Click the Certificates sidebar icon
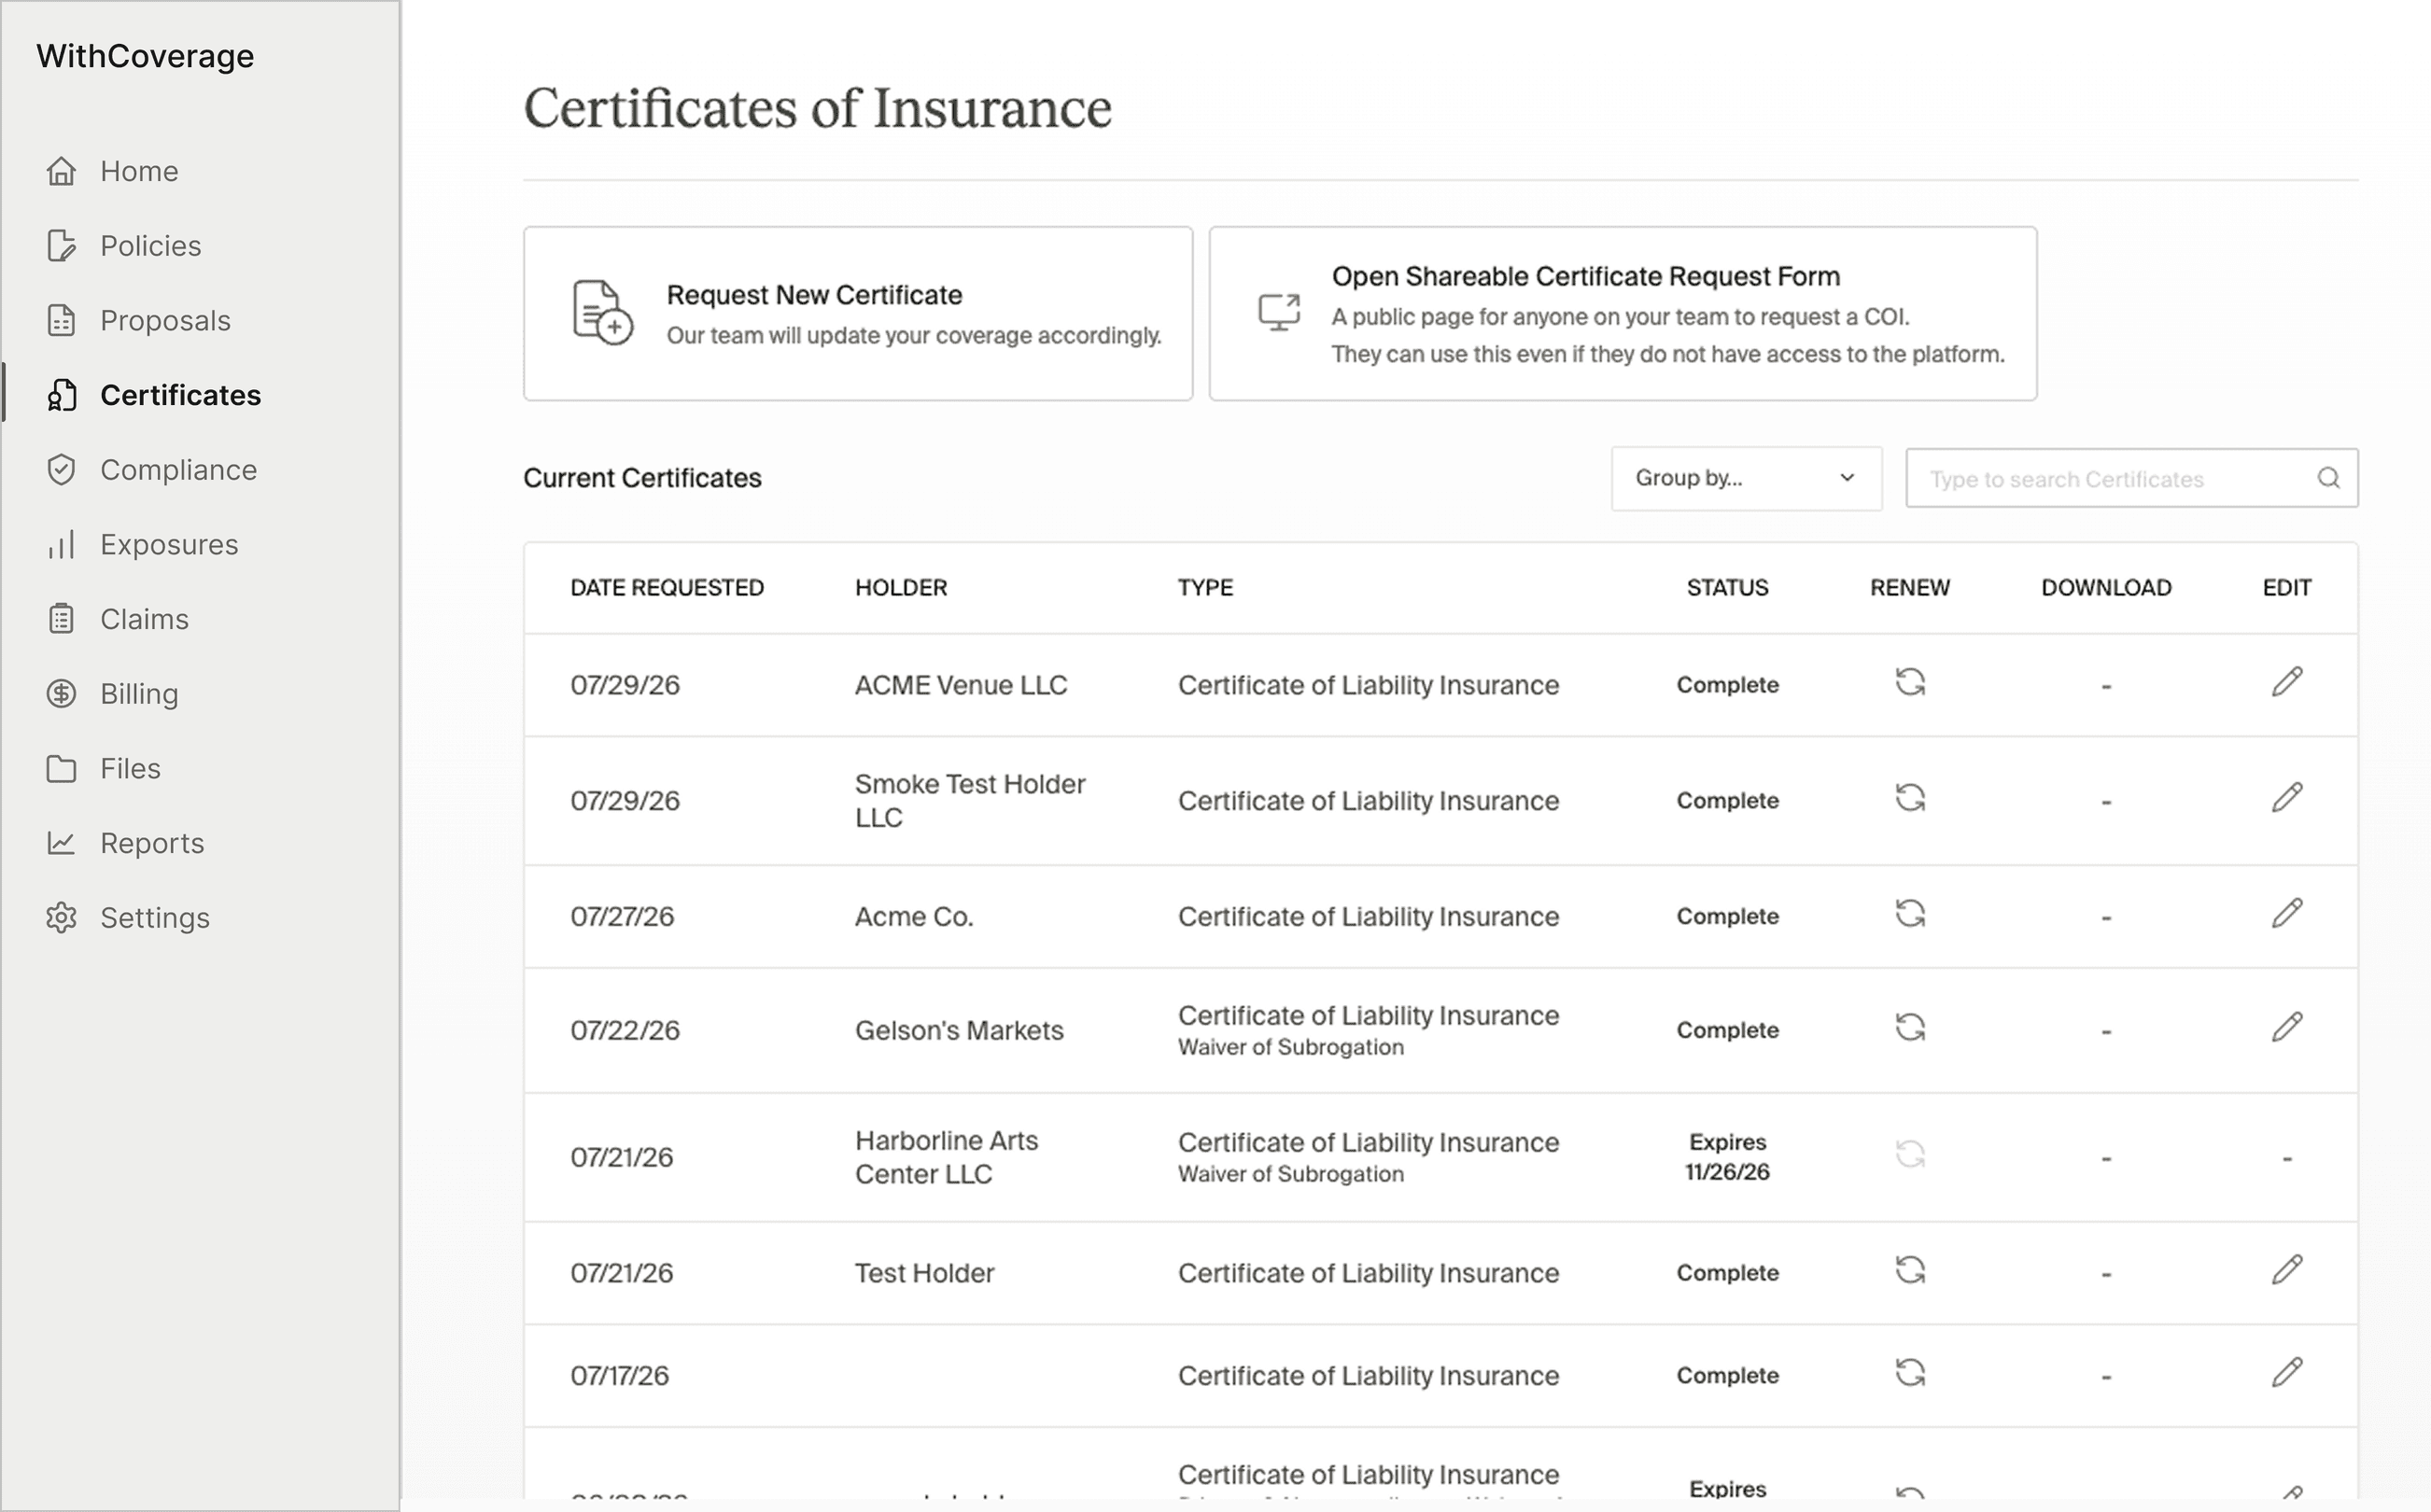The height and width of the screenshot is (1512, 2431). pos(61,395)
